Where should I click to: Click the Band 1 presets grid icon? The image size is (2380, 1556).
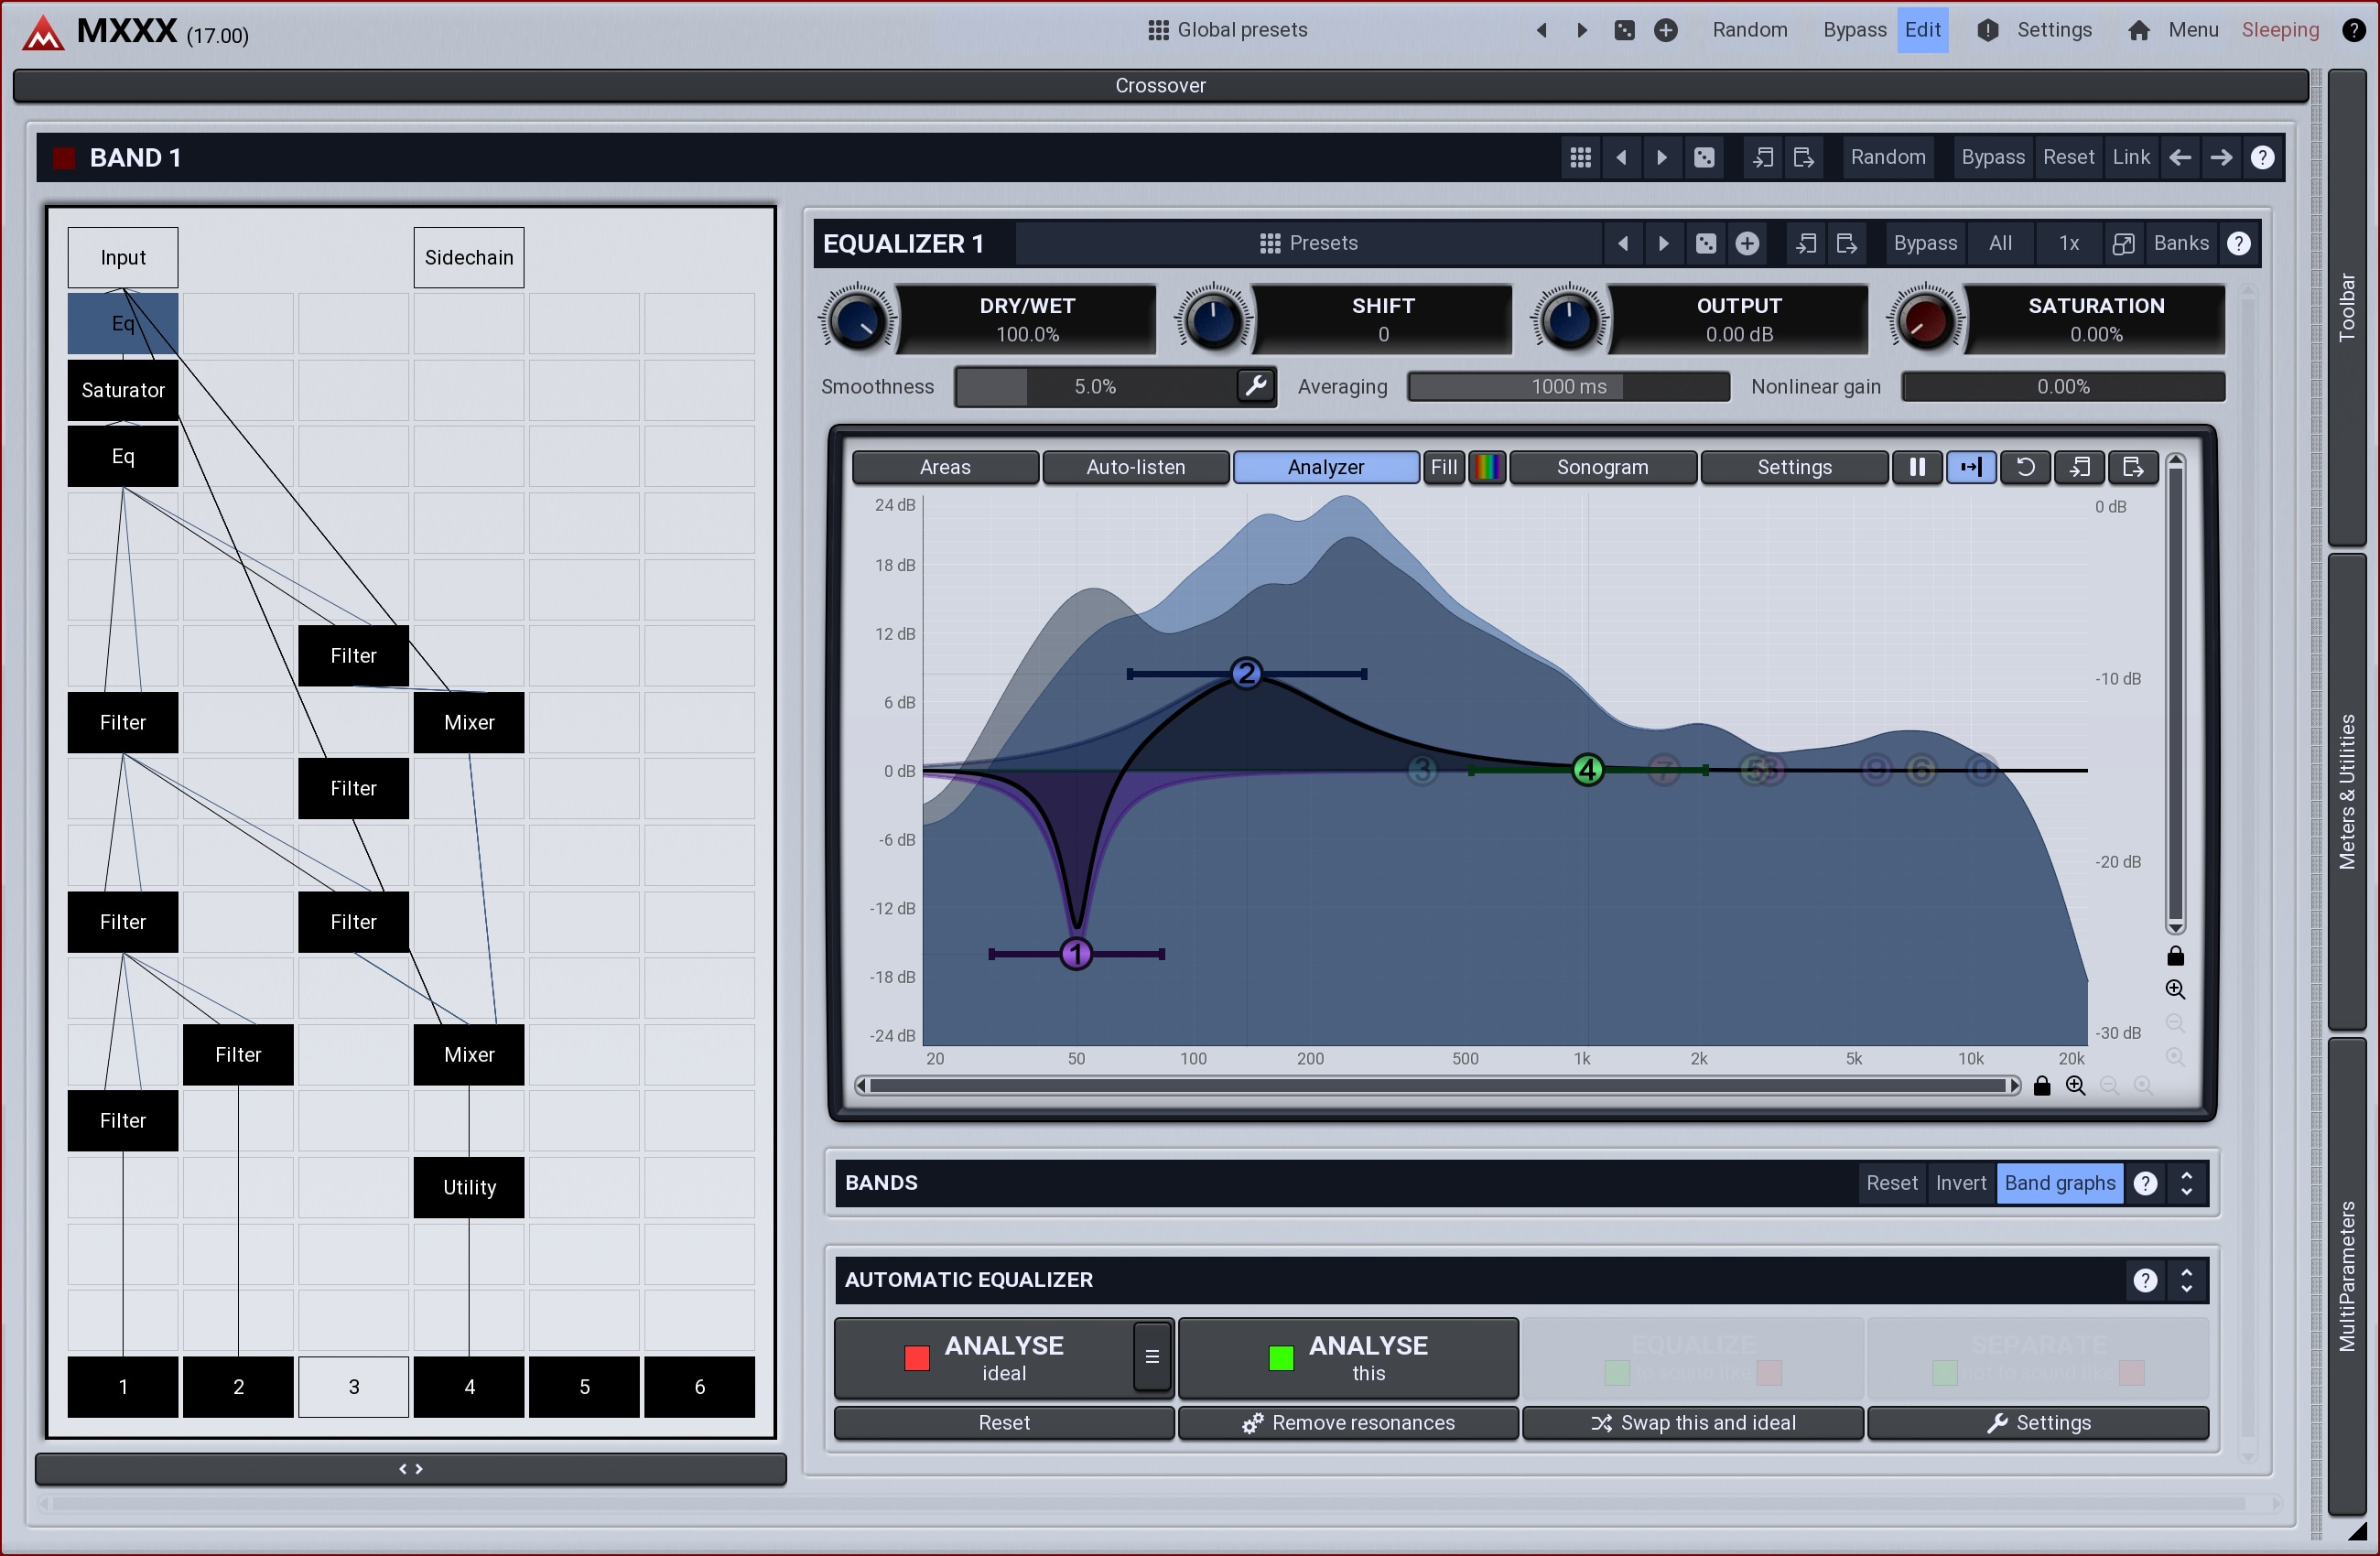point(1580,157)
